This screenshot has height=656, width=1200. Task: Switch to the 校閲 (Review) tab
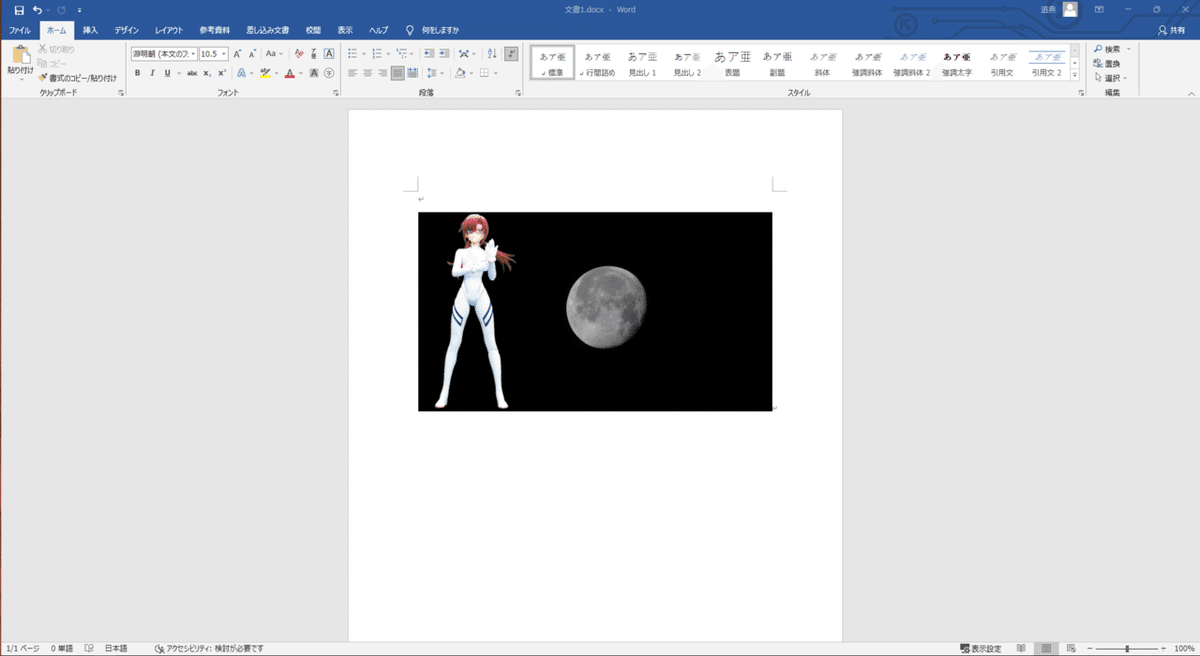(x=314, y=30)
